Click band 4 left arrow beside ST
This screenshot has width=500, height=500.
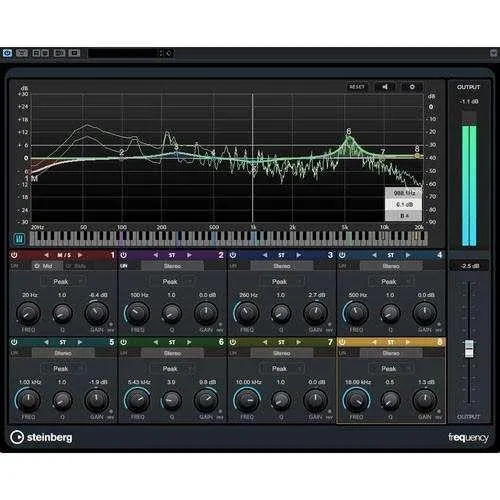coord(374,255)
